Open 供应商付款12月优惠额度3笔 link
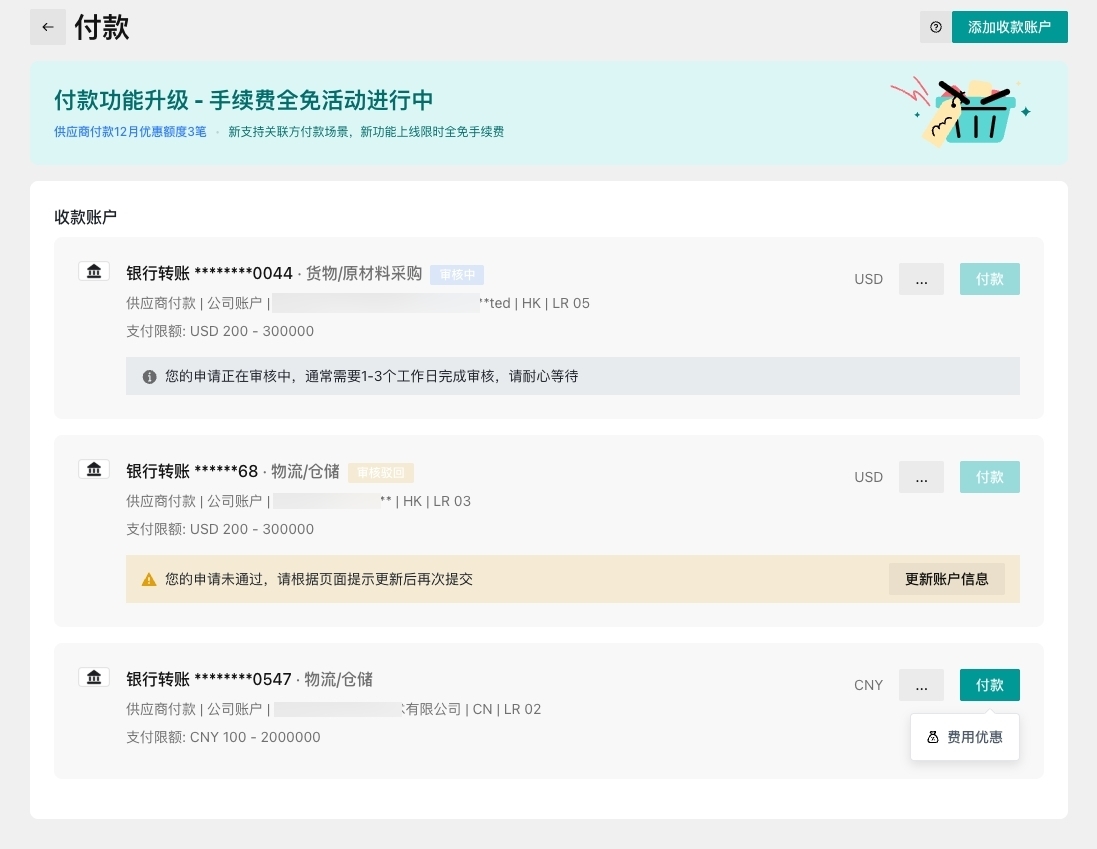The image size is (1097, 849). [130, 131]
